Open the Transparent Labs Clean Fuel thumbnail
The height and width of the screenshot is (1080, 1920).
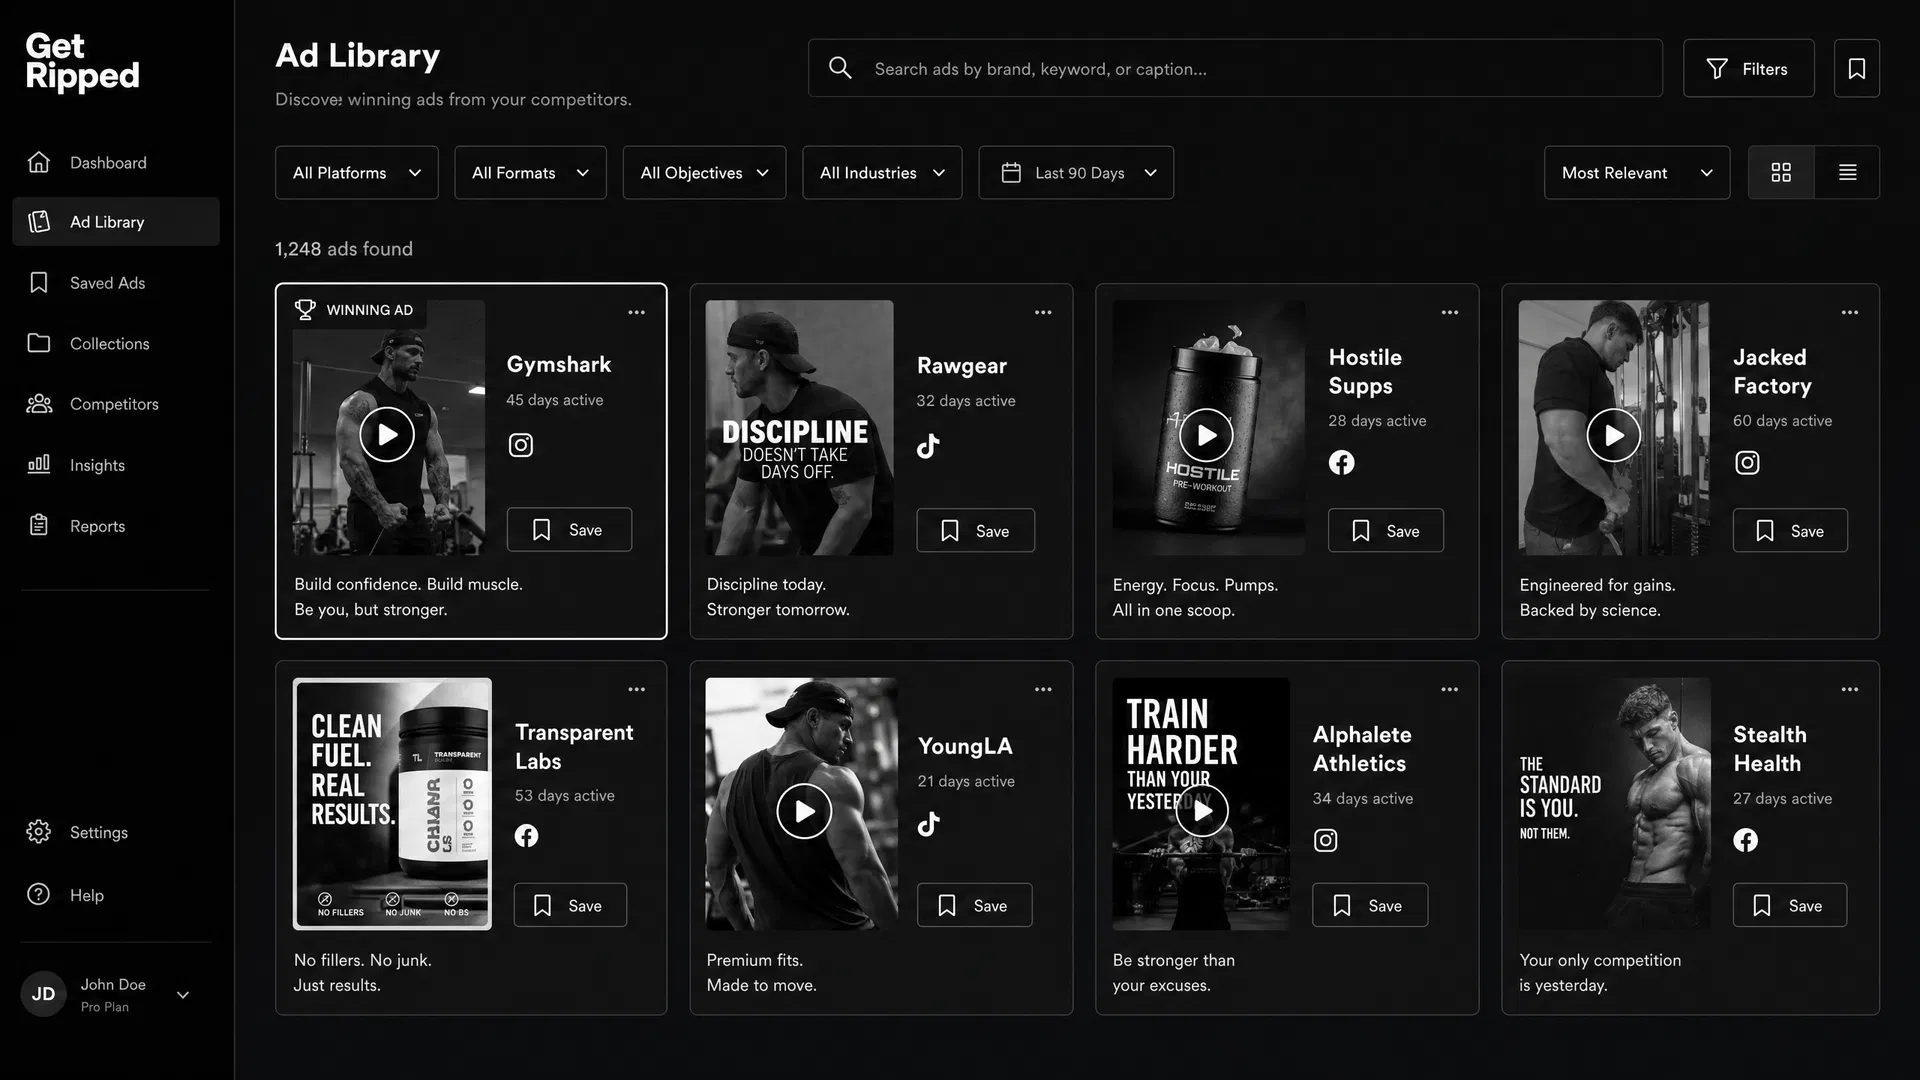[392, 804]
